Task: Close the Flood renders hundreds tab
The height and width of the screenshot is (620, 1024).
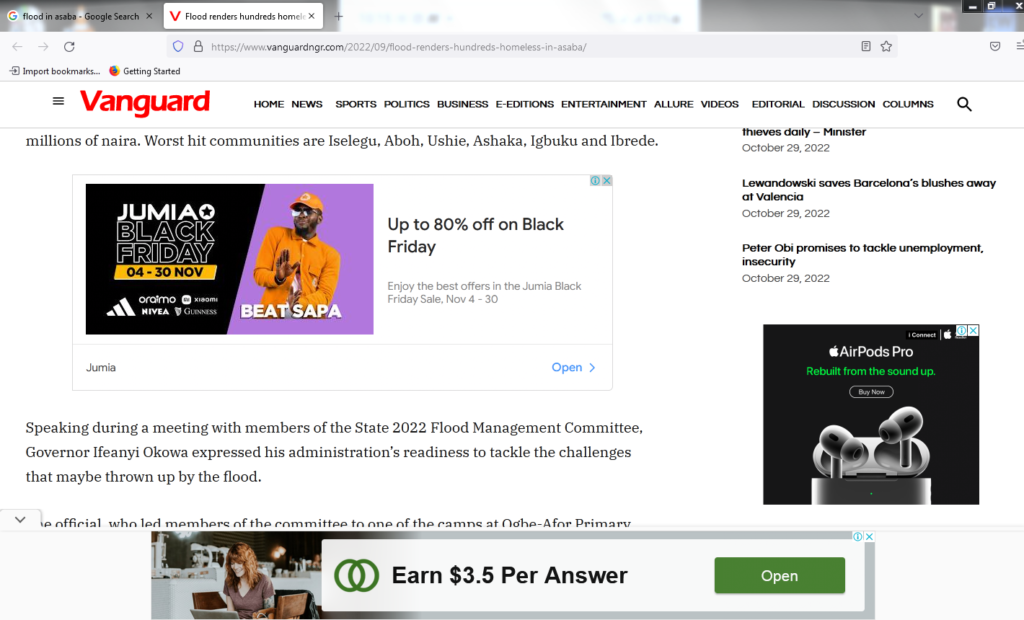Action: 312,16
